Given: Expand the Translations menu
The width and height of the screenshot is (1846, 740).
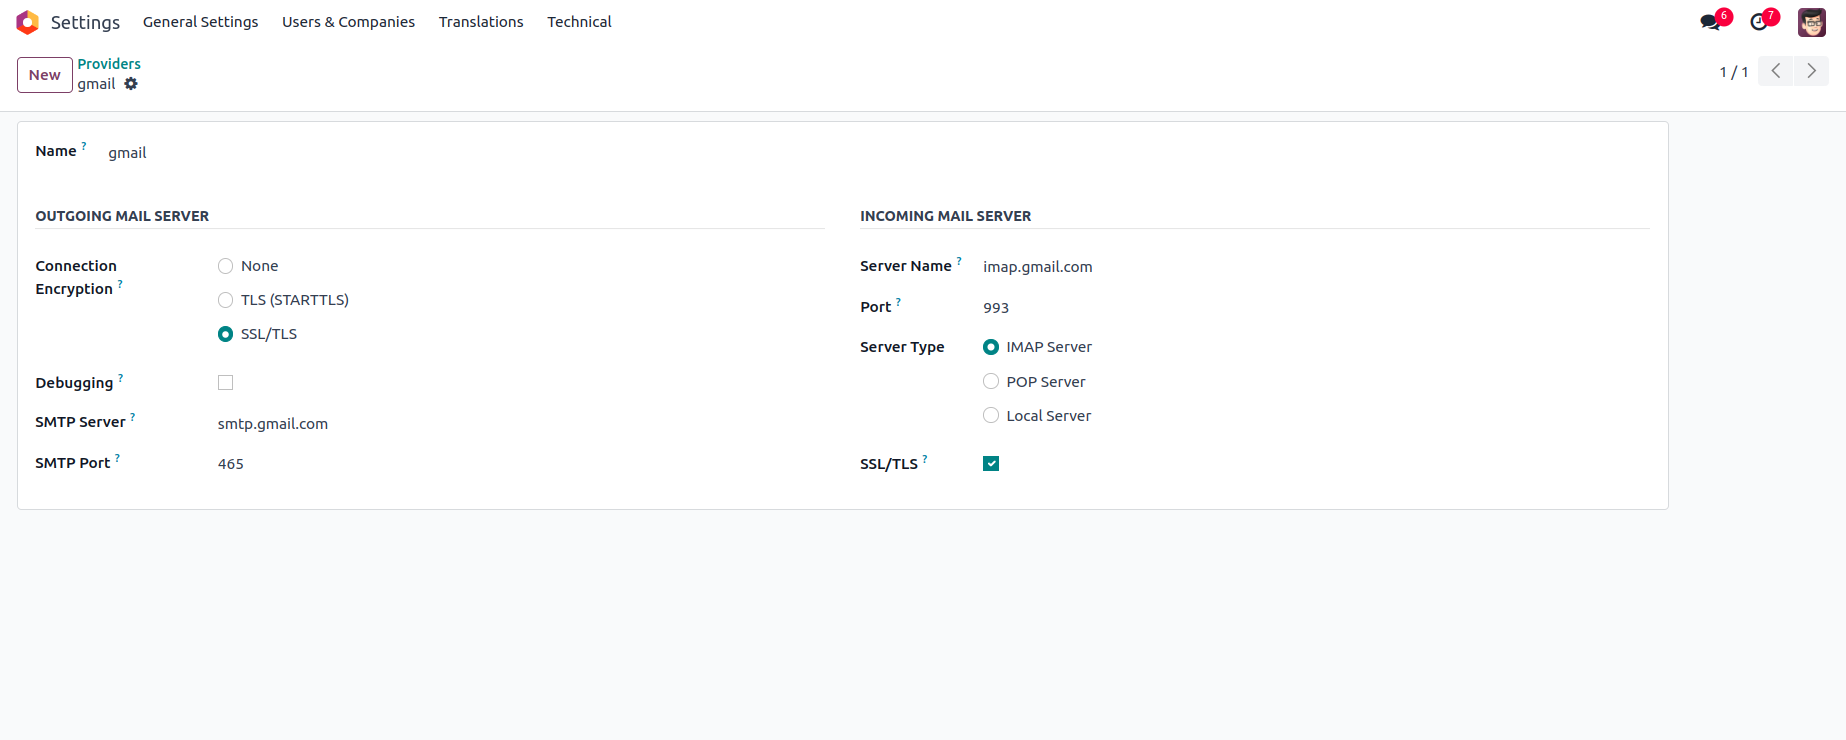Looking at the screenshot, I should pos(481,22).
